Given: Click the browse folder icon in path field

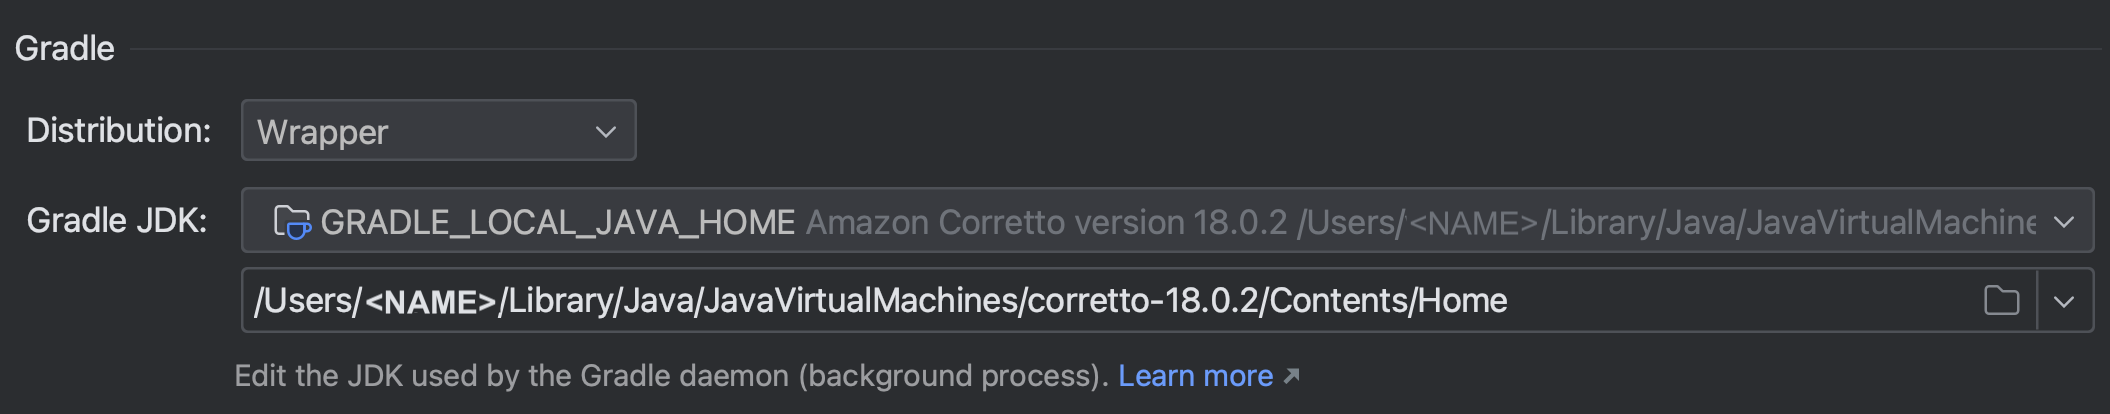Looking at the screenshot, I should point(2001,300).
